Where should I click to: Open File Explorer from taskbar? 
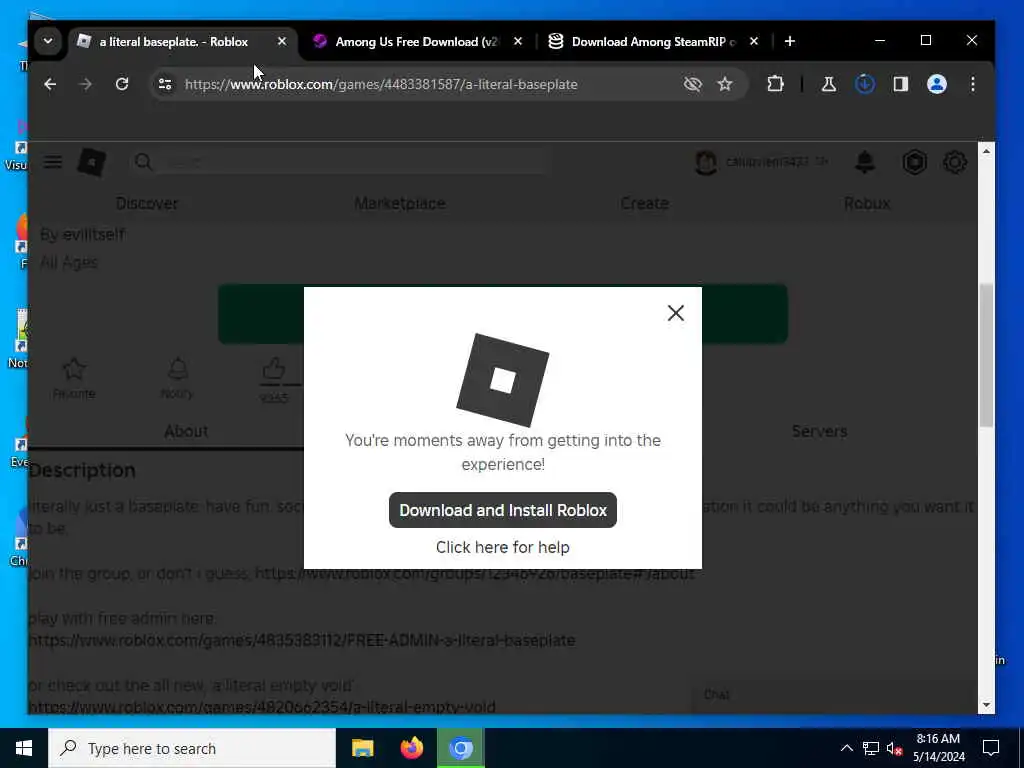362,748
